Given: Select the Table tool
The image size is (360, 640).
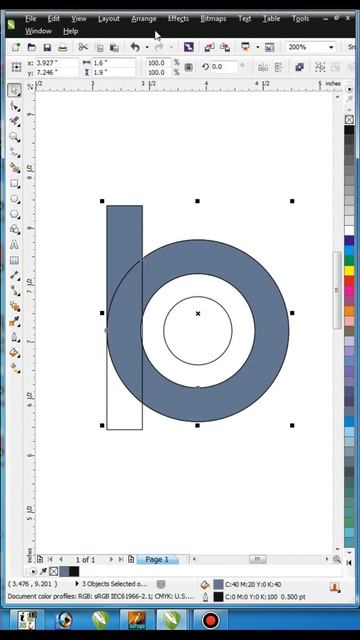Looking at the screenshot, I should coord(15,260).
